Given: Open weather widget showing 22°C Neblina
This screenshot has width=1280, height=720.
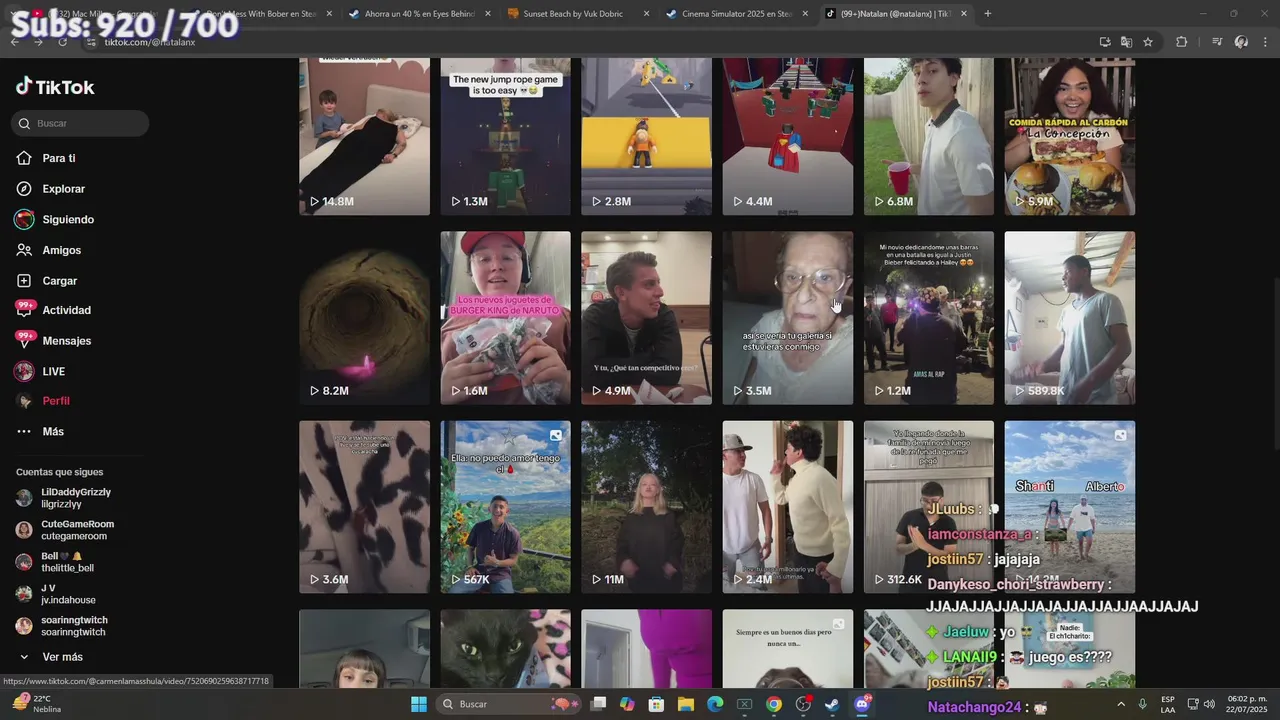Looking at the screenshot, I should click(36, 704).
